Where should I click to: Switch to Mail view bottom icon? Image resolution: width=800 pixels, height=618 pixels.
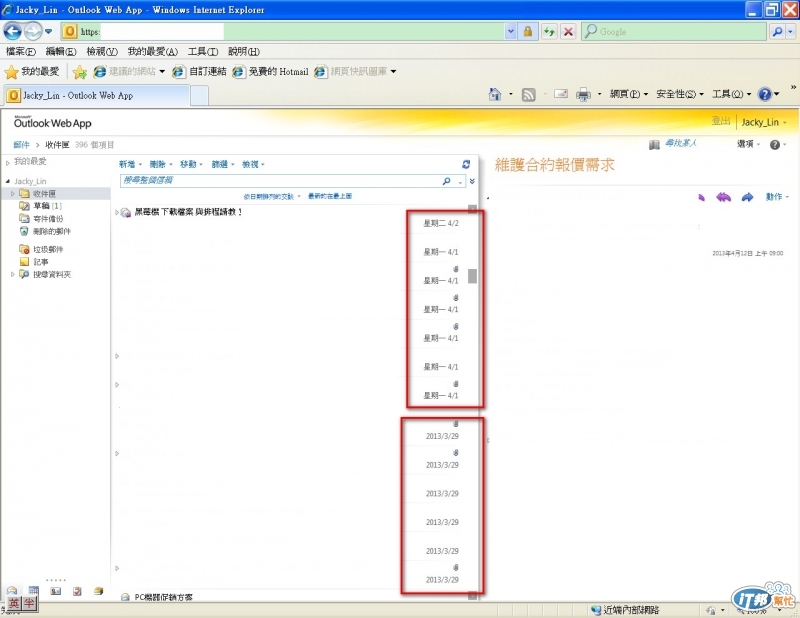pos(12,591)
